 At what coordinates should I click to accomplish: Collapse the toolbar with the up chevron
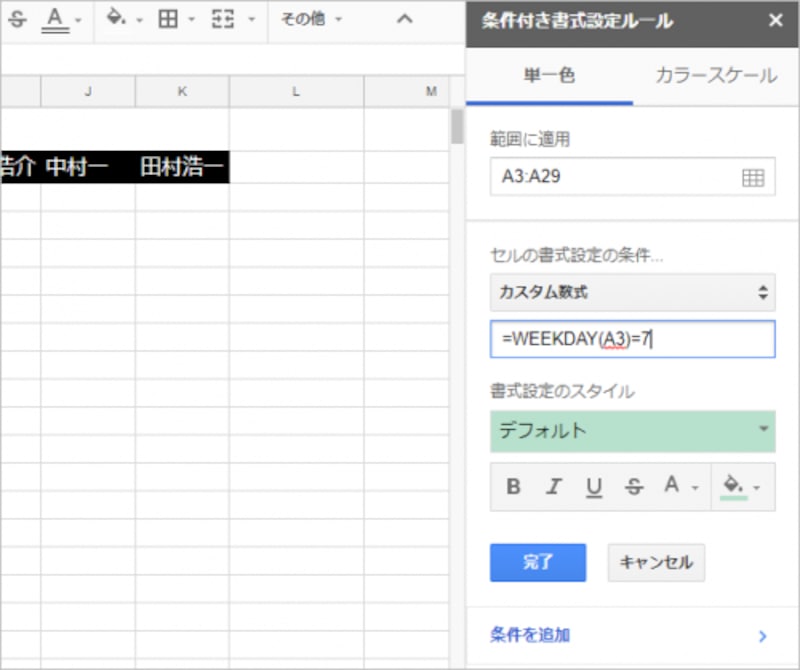(x=405, y=19)
